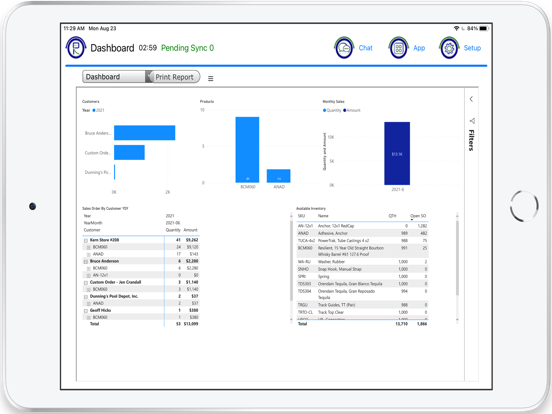This screenshot has width=552, height=414.
Task: Click the 02:59 timer next to Dashboard
Action: tap(148, 48)
